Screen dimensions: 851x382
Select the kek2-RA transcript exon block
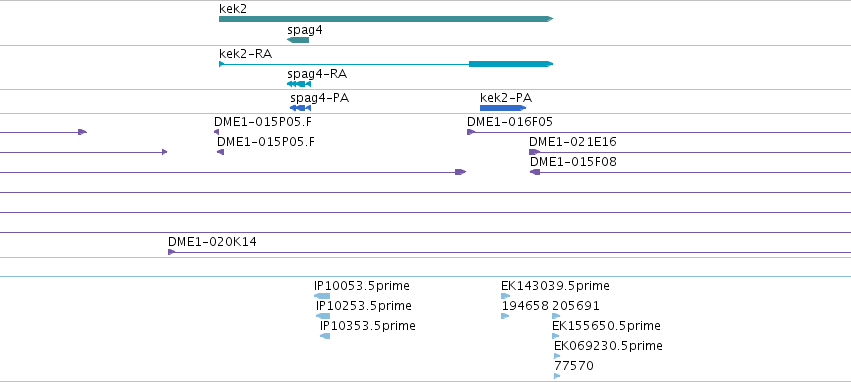pos(511,64)
